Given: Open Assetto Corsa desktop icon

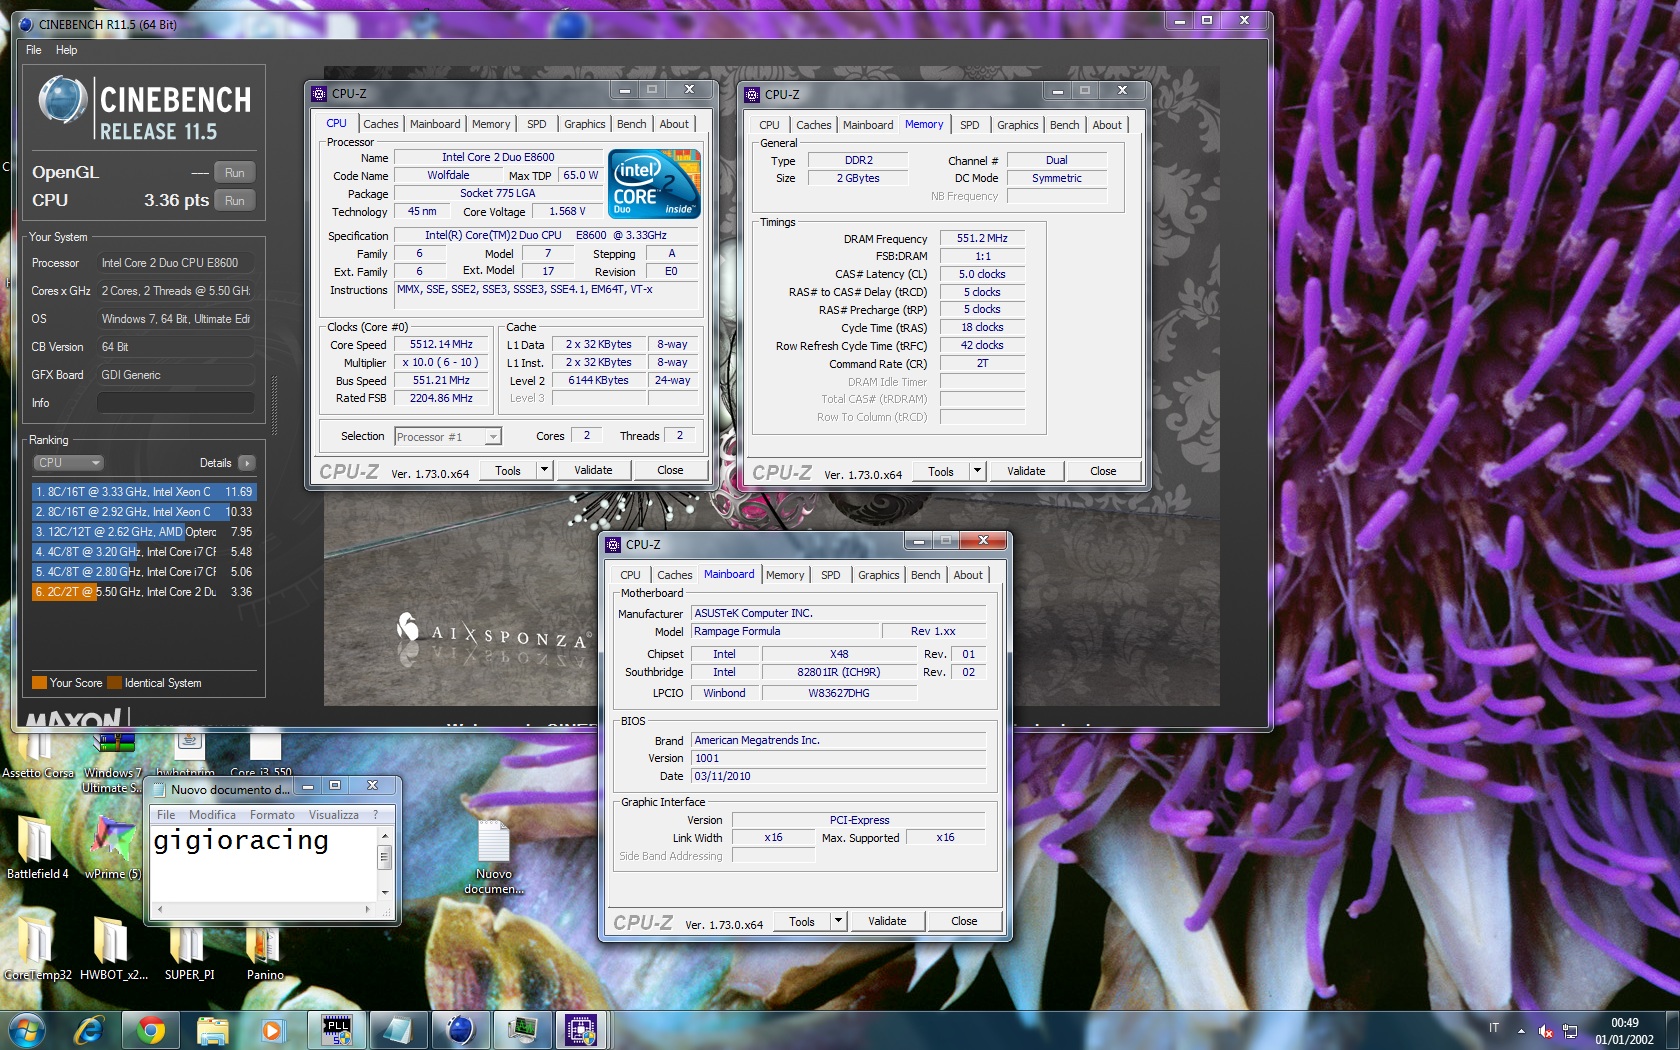Looking at the screenshot, I should (37, 757).
